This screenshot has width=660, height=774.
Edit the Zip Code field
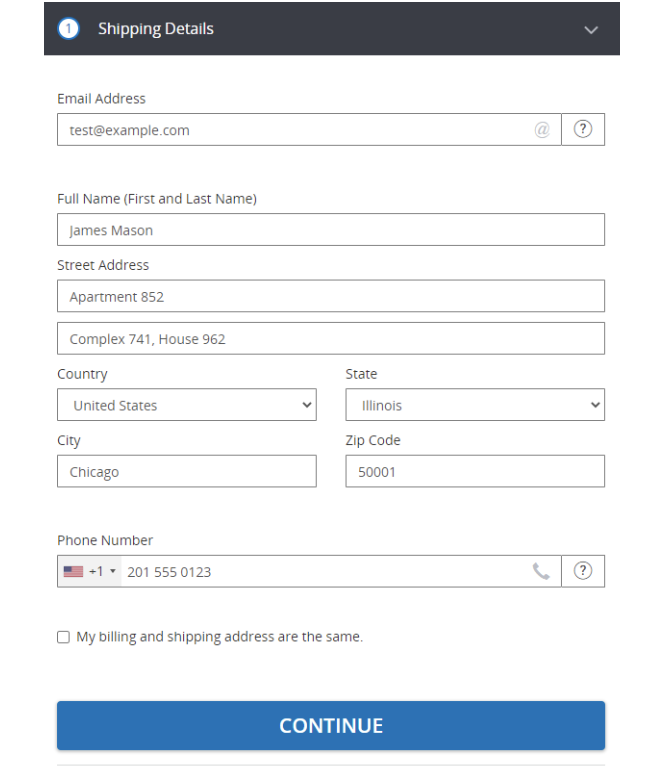475,472
